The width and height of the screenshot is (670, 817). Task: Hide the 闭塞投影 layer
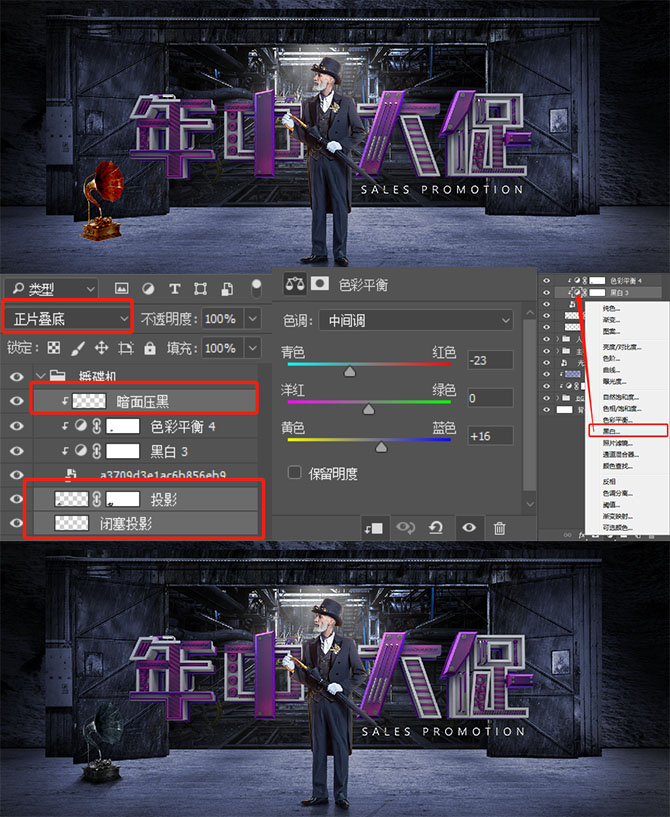pyautogui.click(x=17, y=523)
